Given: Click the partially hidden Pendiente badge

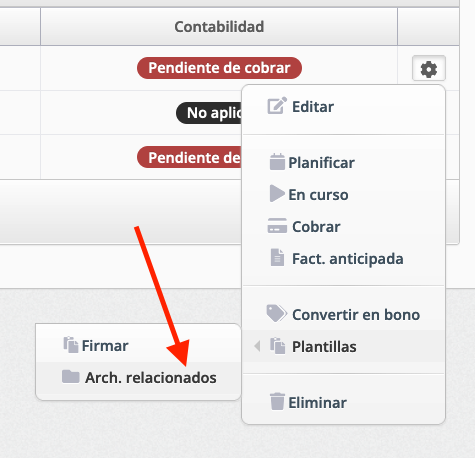Looking at the screenshot, I should tap(190, 157).
